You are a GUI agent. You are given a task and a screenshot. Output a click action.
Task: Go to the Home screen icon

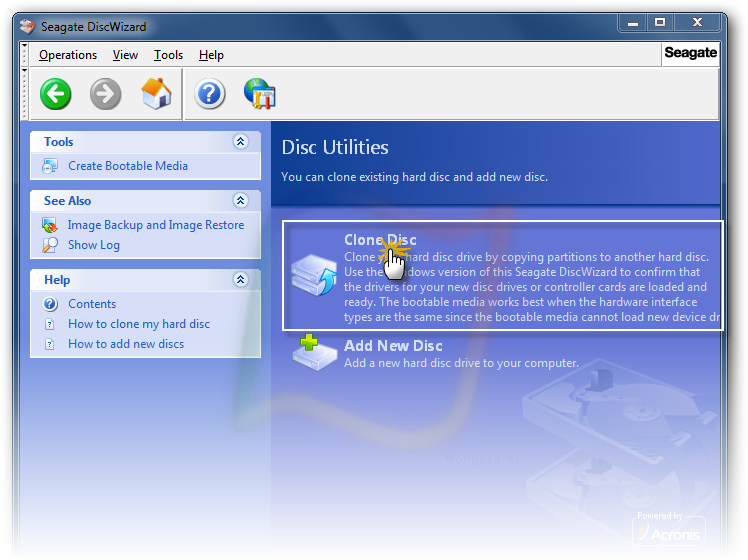coord(156,93)
